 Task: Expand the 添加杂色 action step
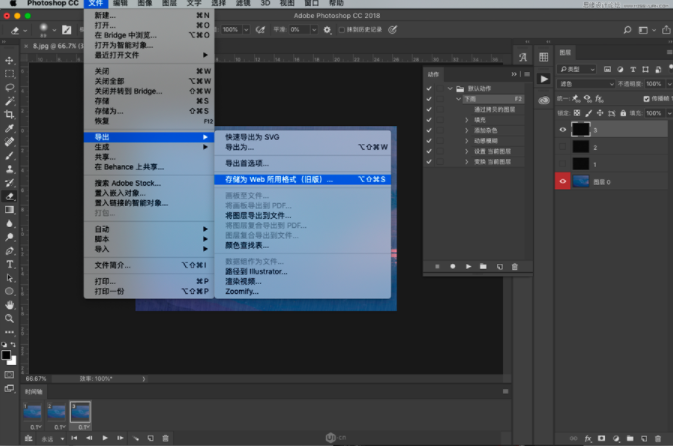tap(466, 130)
